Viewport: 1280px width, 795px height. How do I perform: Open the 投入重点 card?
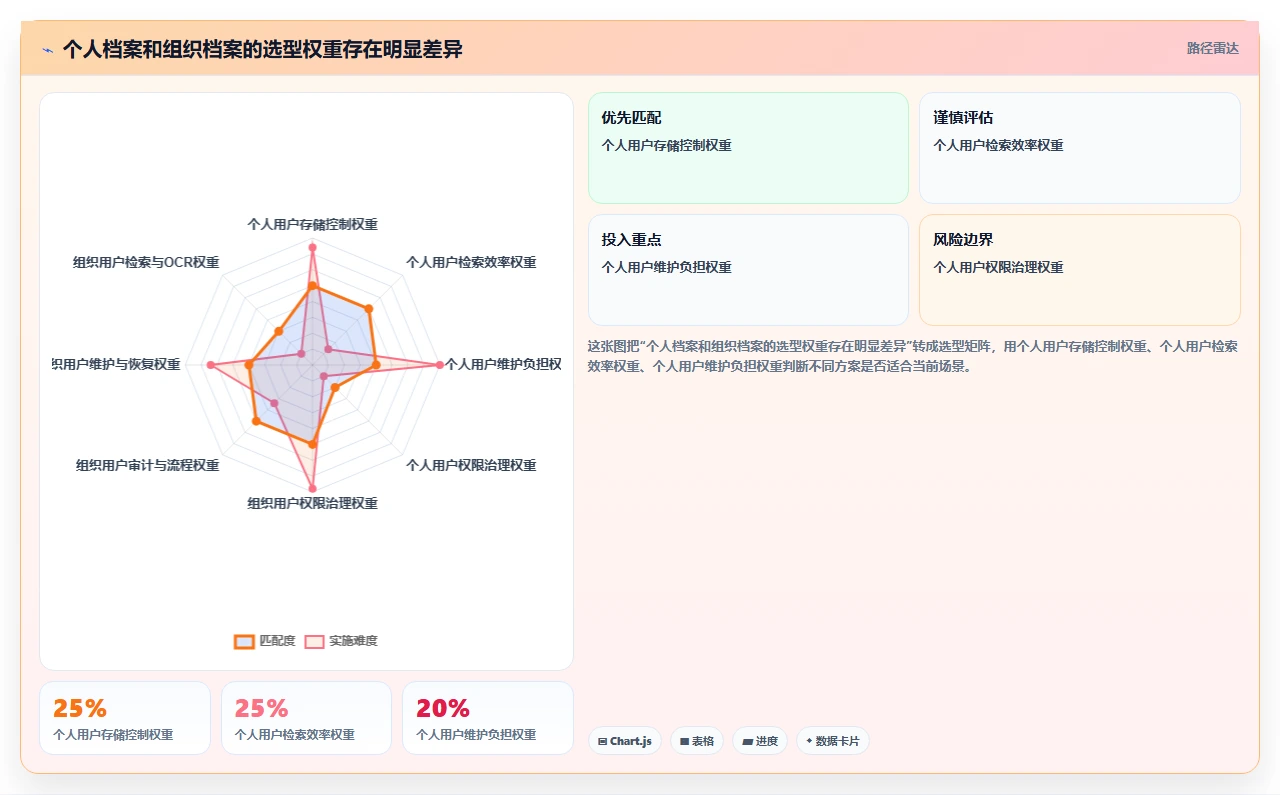[748, 270]
